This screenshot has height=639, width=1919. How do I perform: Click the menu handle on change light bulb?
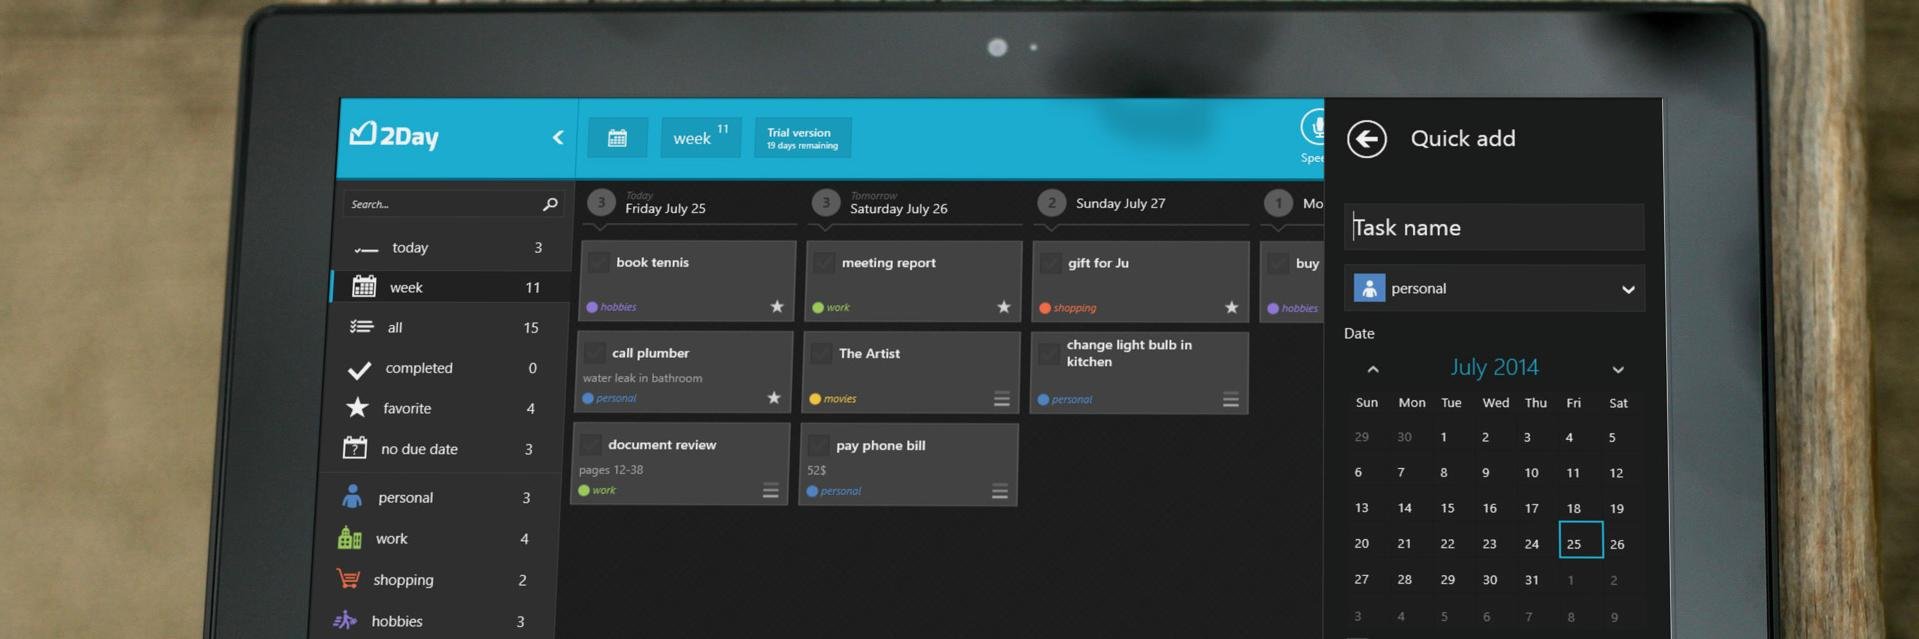[x=1231, y=400]
